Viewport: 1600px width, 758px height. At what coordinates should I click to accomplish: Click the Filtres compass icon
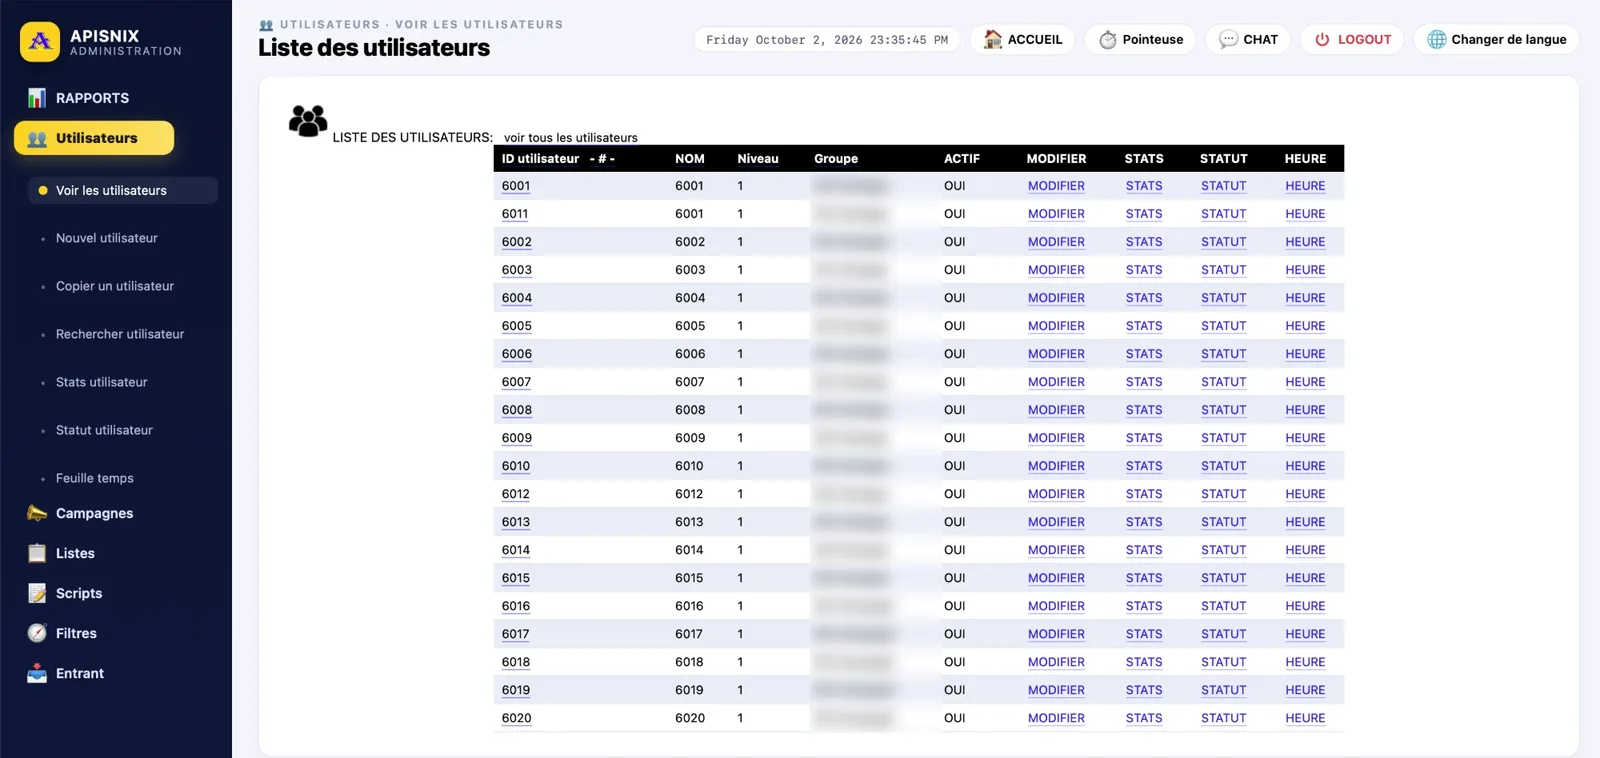tap(37, 633)
